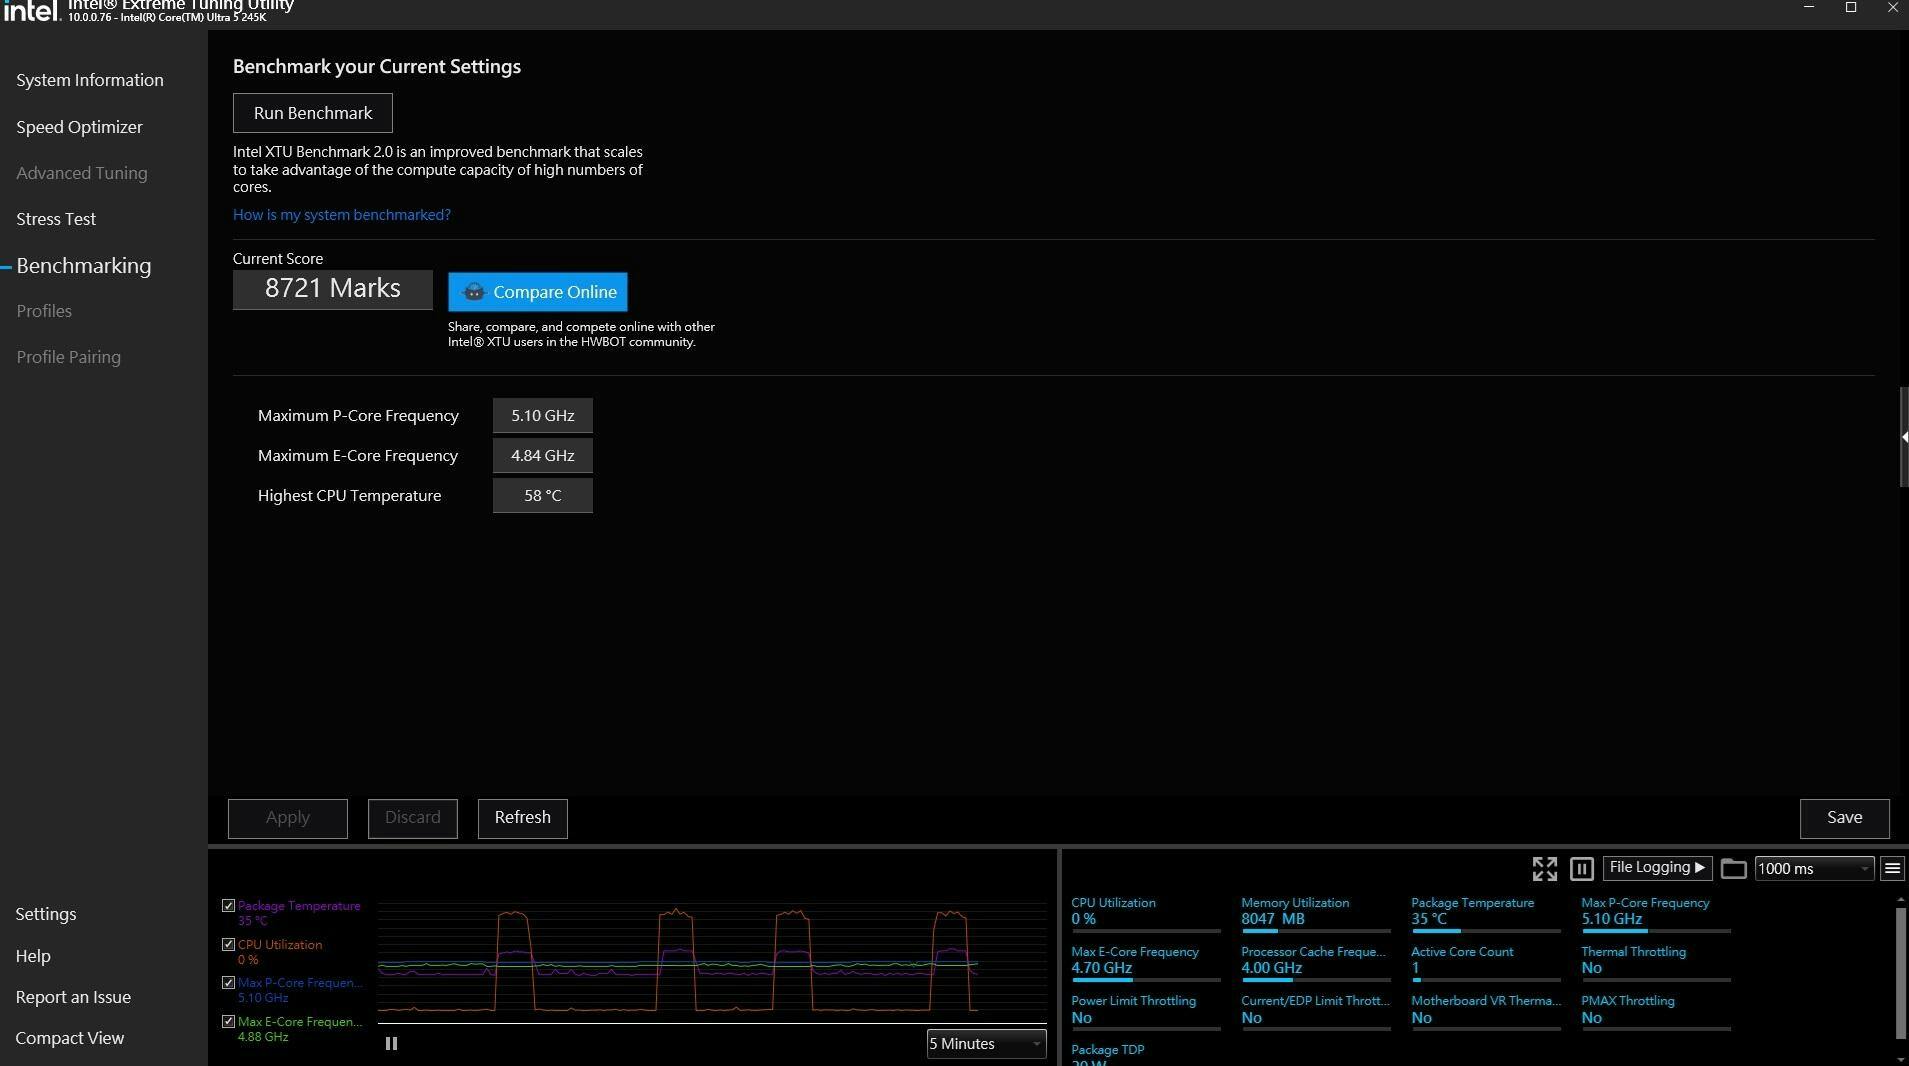Select Motherboard VR Thermal monitor tile
This screenshot has width=1909, height=1066.
tap(1486, 1012)
